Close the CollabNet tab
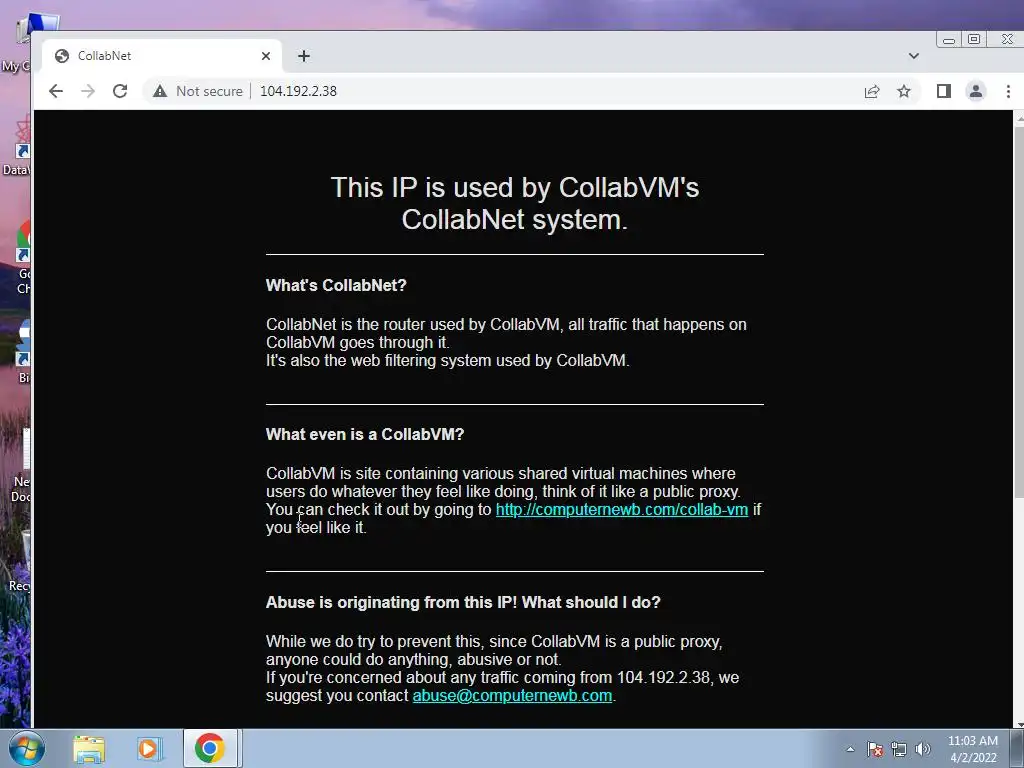This screenshot has height=768, width=1024. pyautogui.click(x=266, y=56)
